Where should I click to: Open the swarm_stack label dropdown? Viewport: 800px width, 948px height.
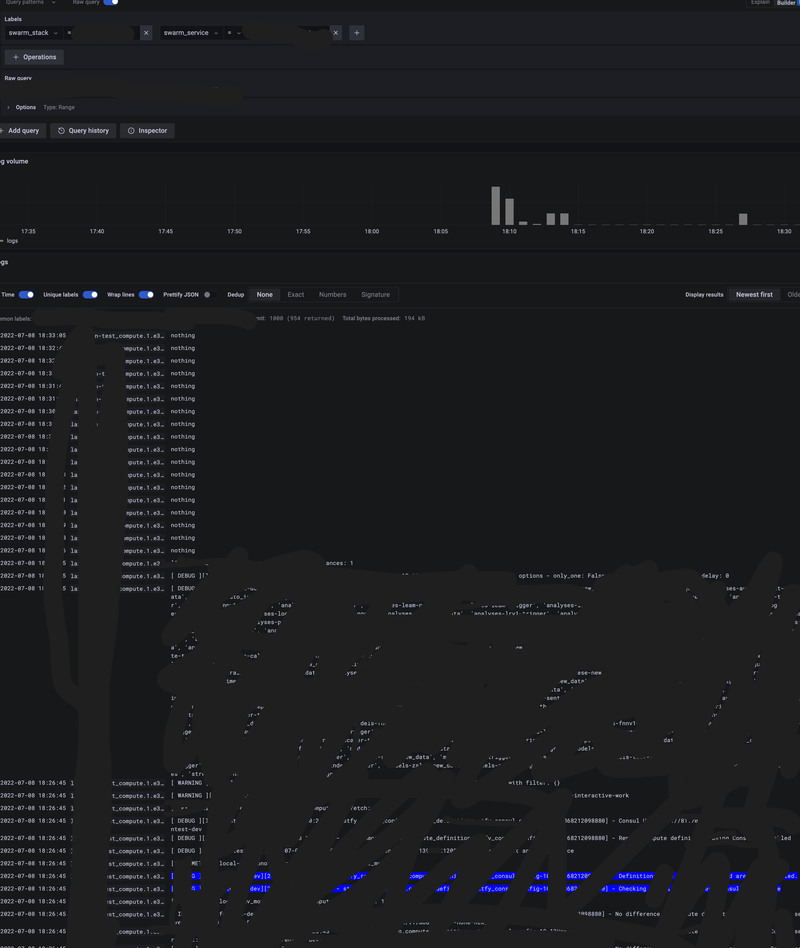pos(33,33)
